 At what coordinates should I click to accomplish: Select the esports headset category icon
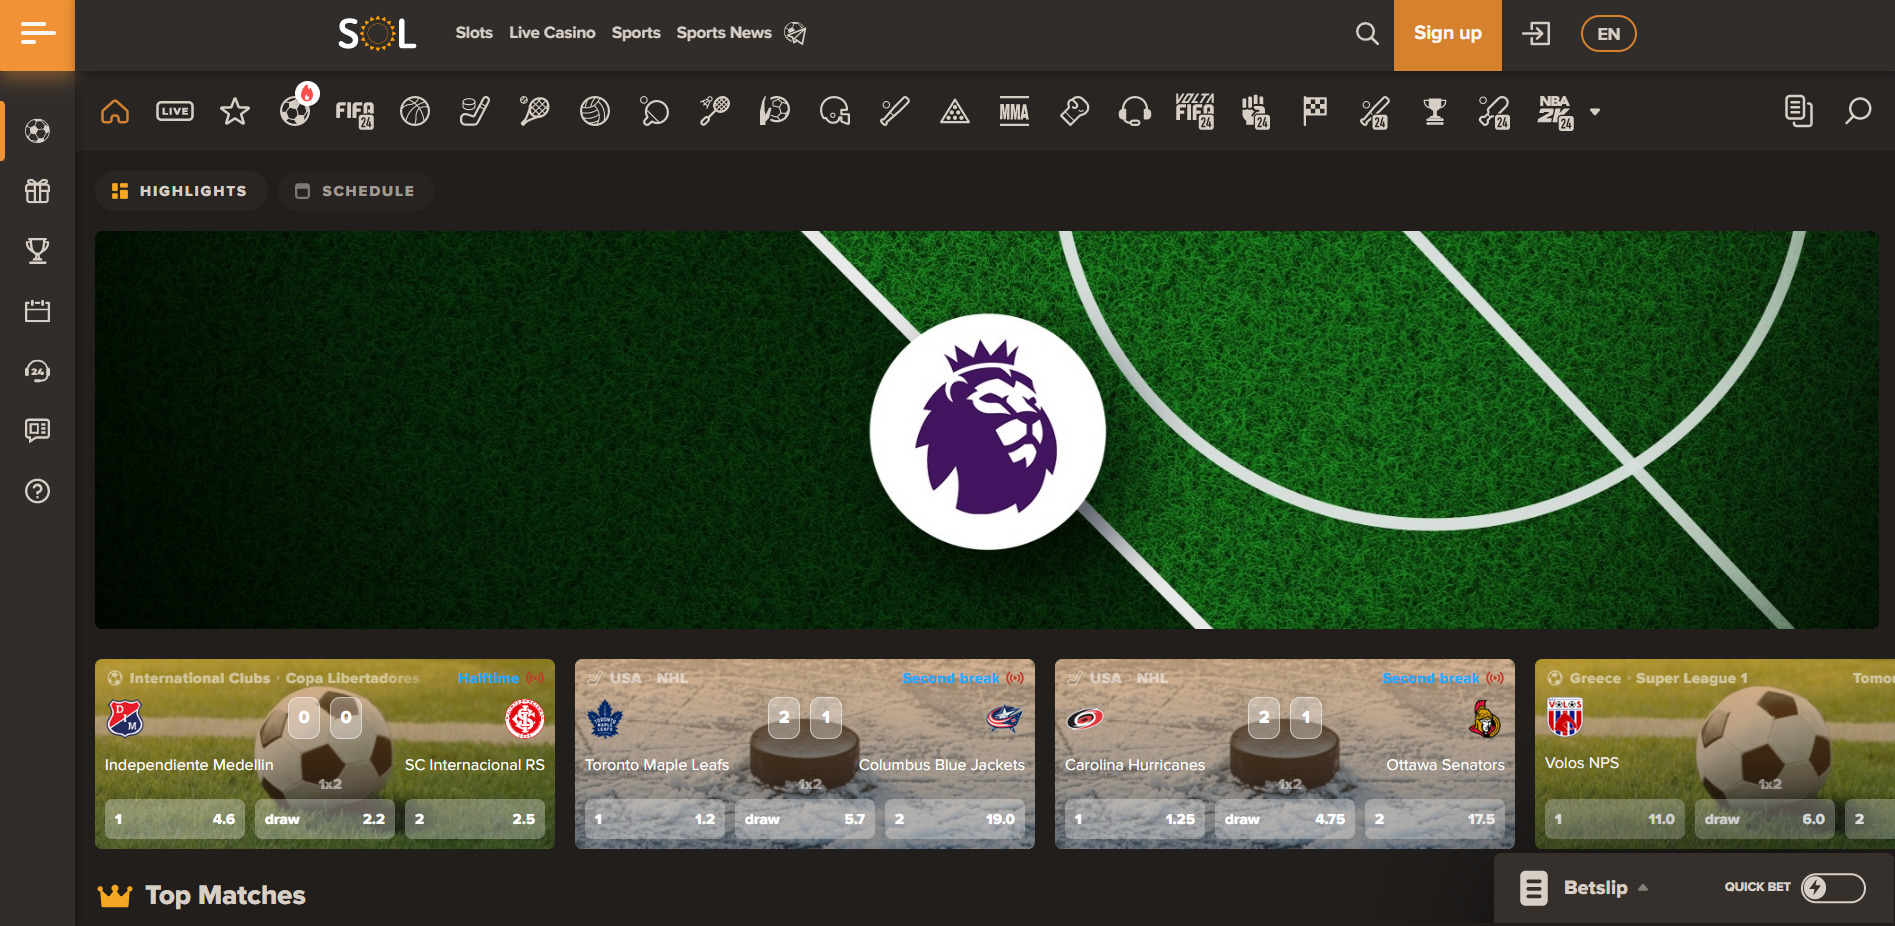pyautogui.click(x=1135, y=111)
